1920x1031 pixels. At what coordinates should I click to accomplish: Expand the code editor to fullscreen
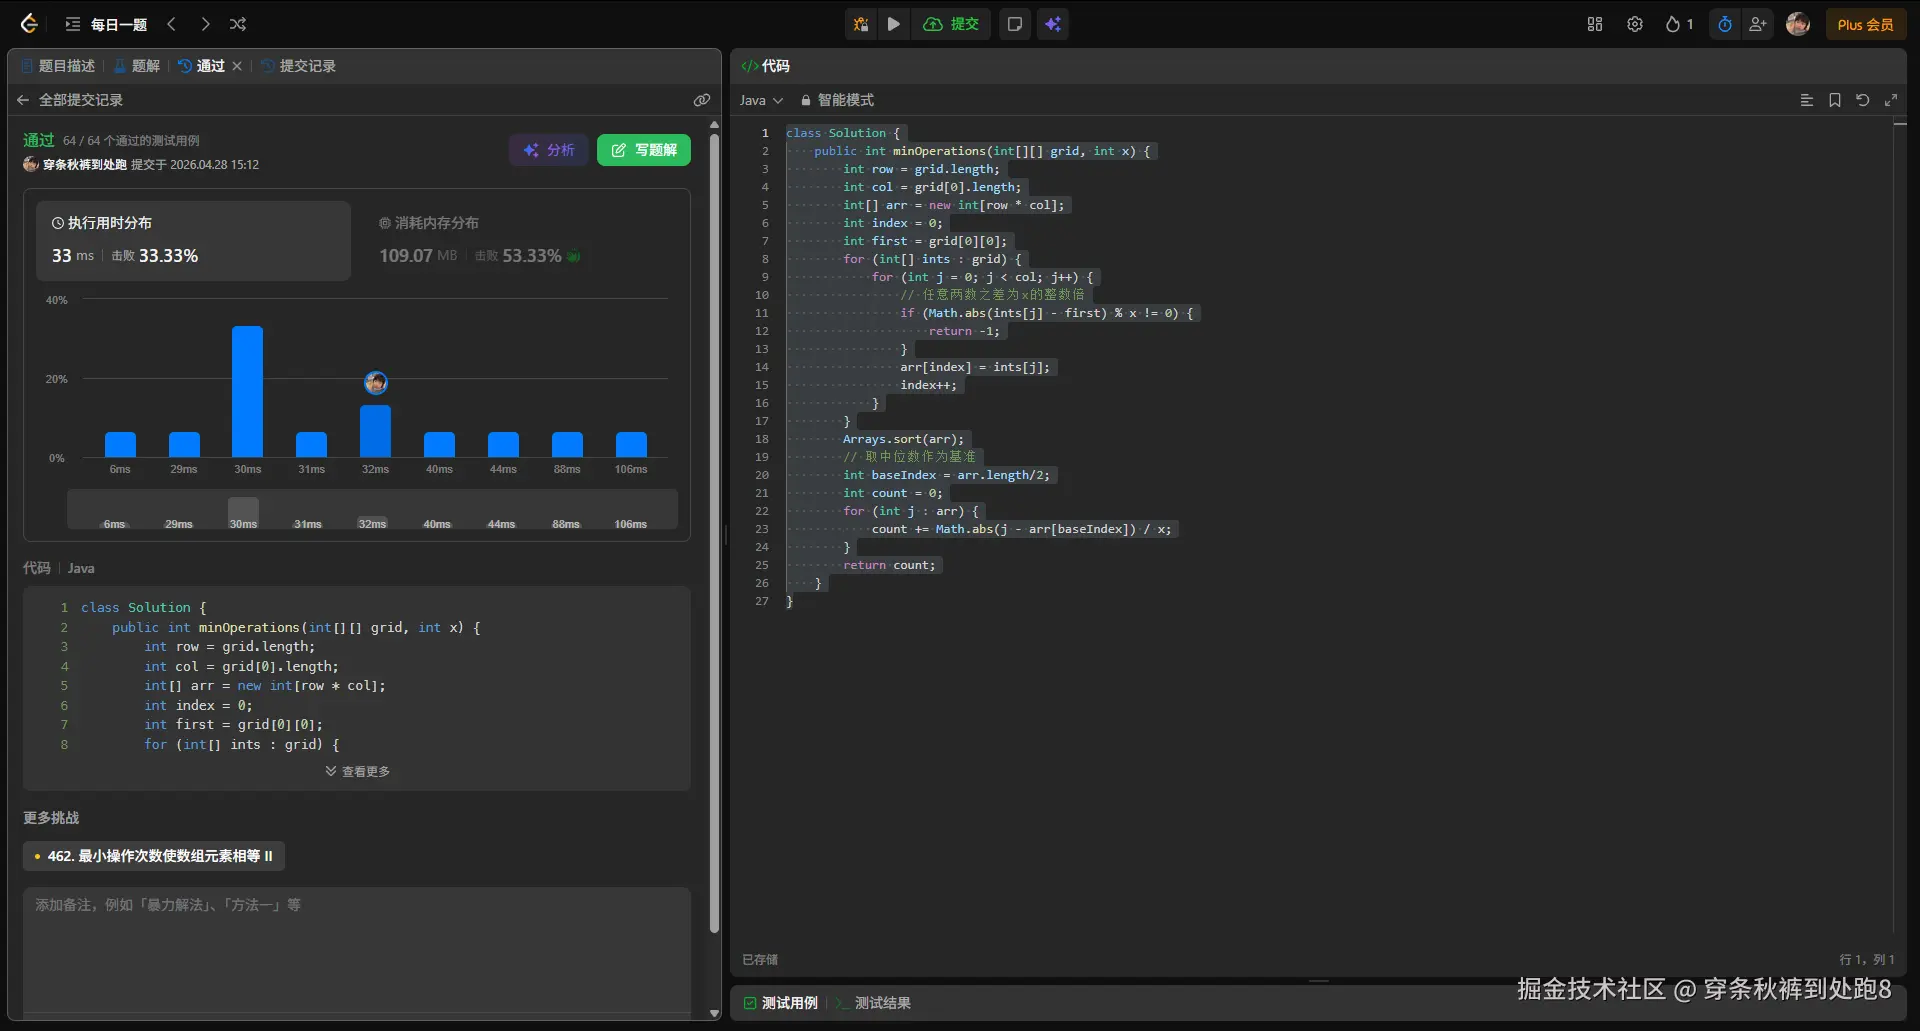point(1891,100)
